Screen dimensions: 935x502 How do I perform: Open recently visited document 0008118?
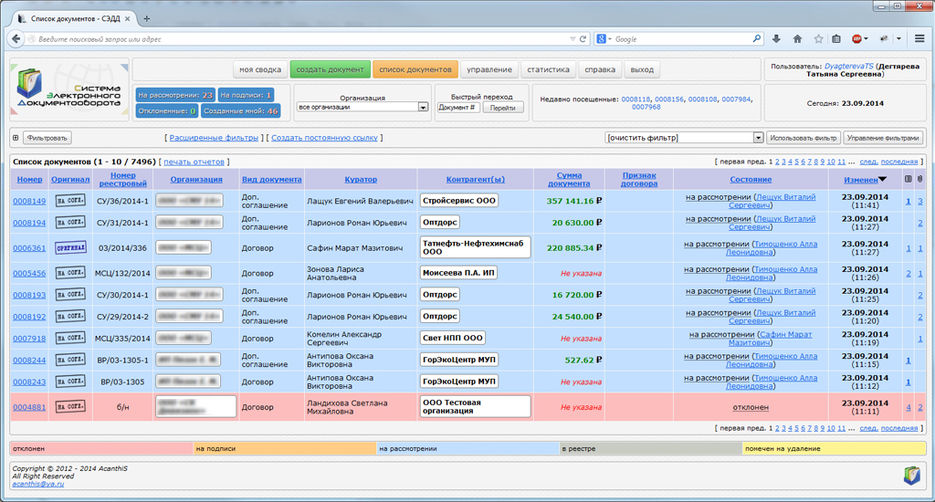point(636,99)
